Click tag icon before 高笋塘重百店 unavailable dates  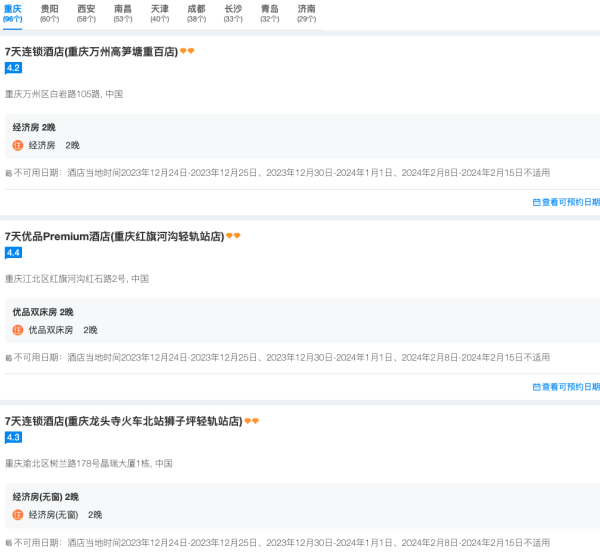(8, 173)
